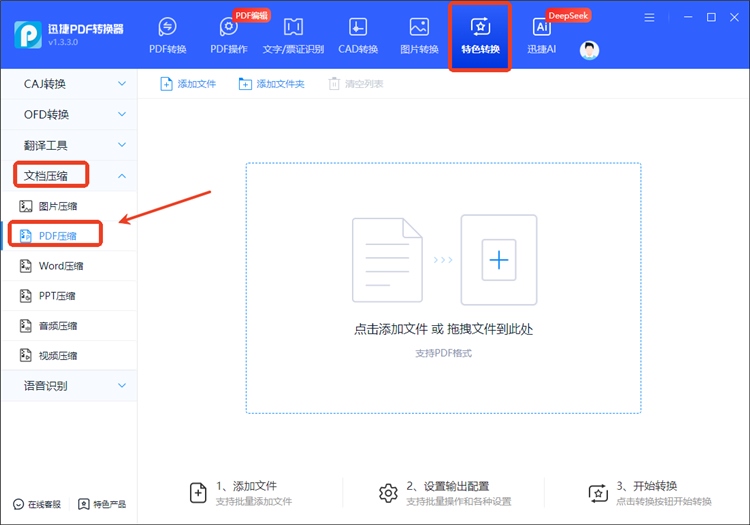Image resolution: width=750 pixels, height=525 pixels.
Task: Open 迅捷AI from the top bar
Action: (x=541, y=36)
